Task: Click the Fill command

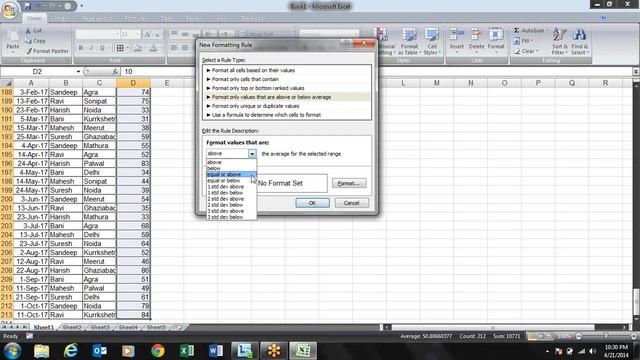Action: (524, 41)
